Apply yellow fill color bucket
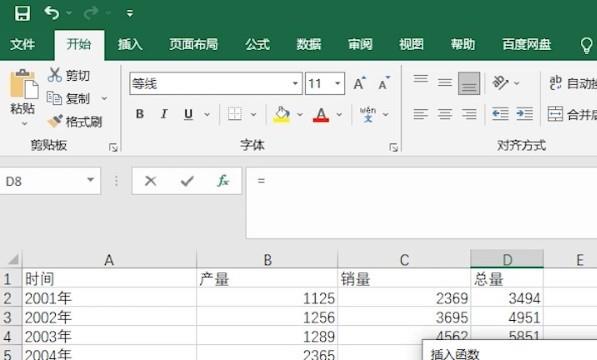597x360 pixels. point(282,114)
